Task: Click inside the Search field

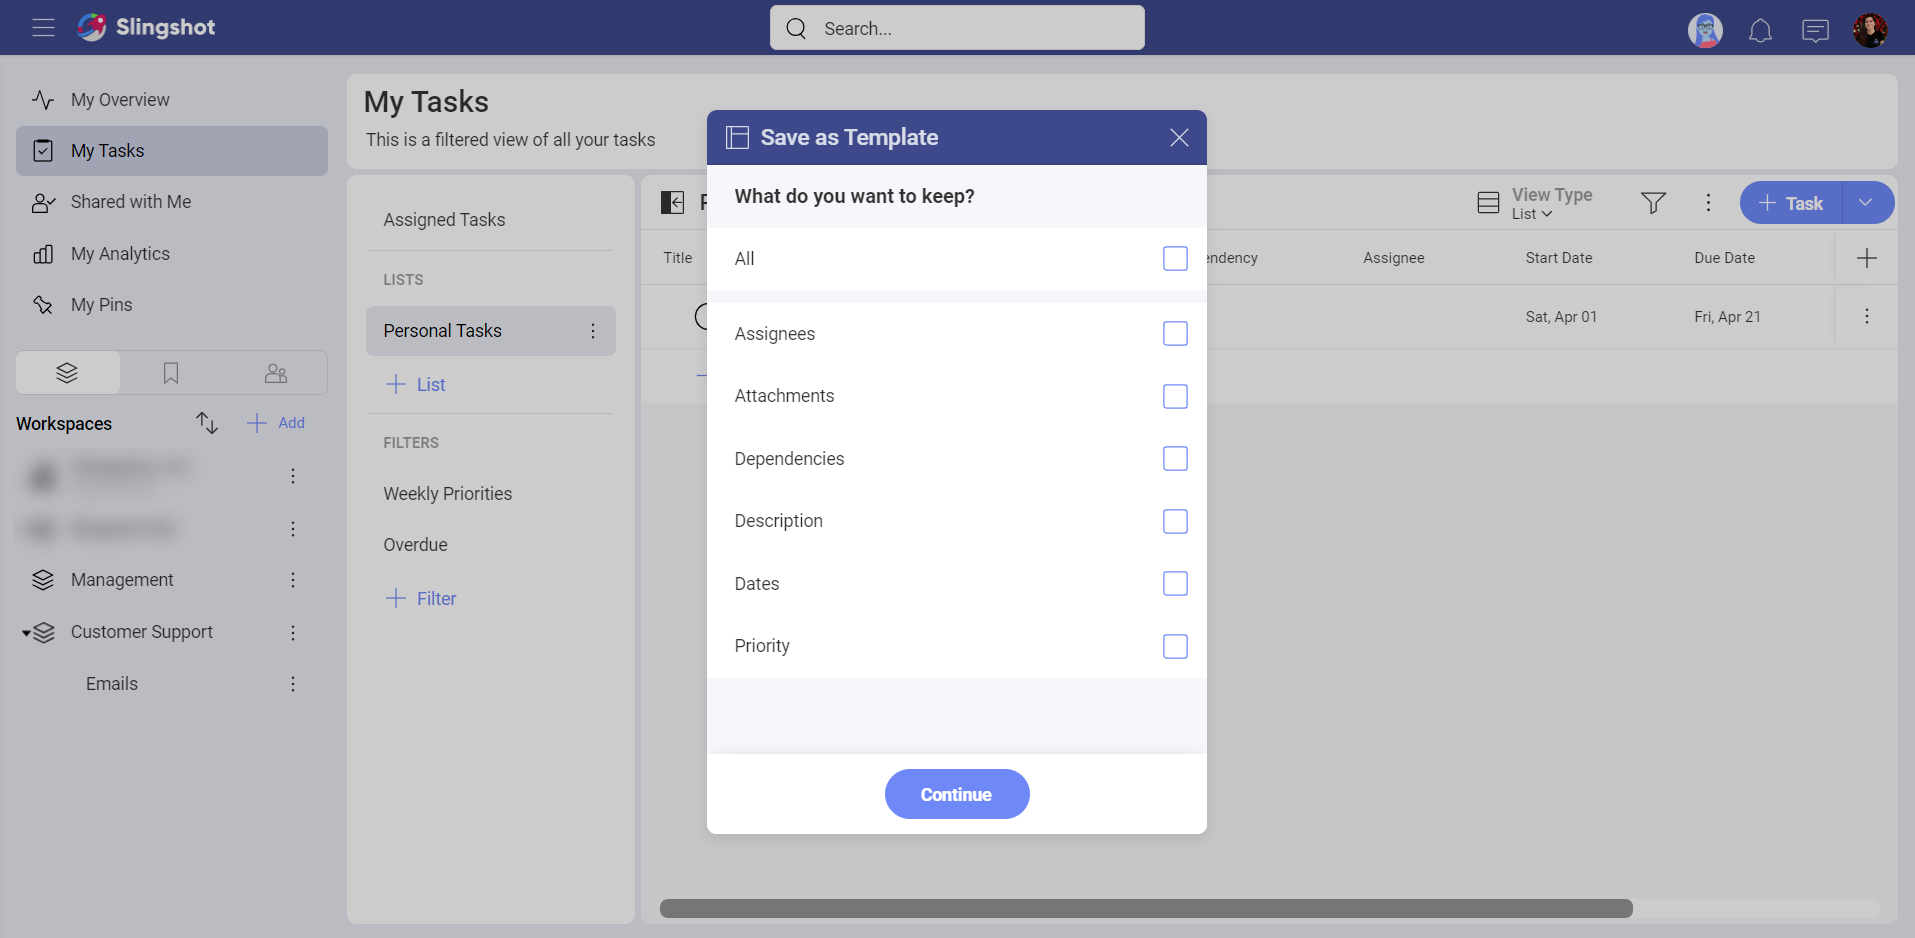Action: (x=956, y=27)
